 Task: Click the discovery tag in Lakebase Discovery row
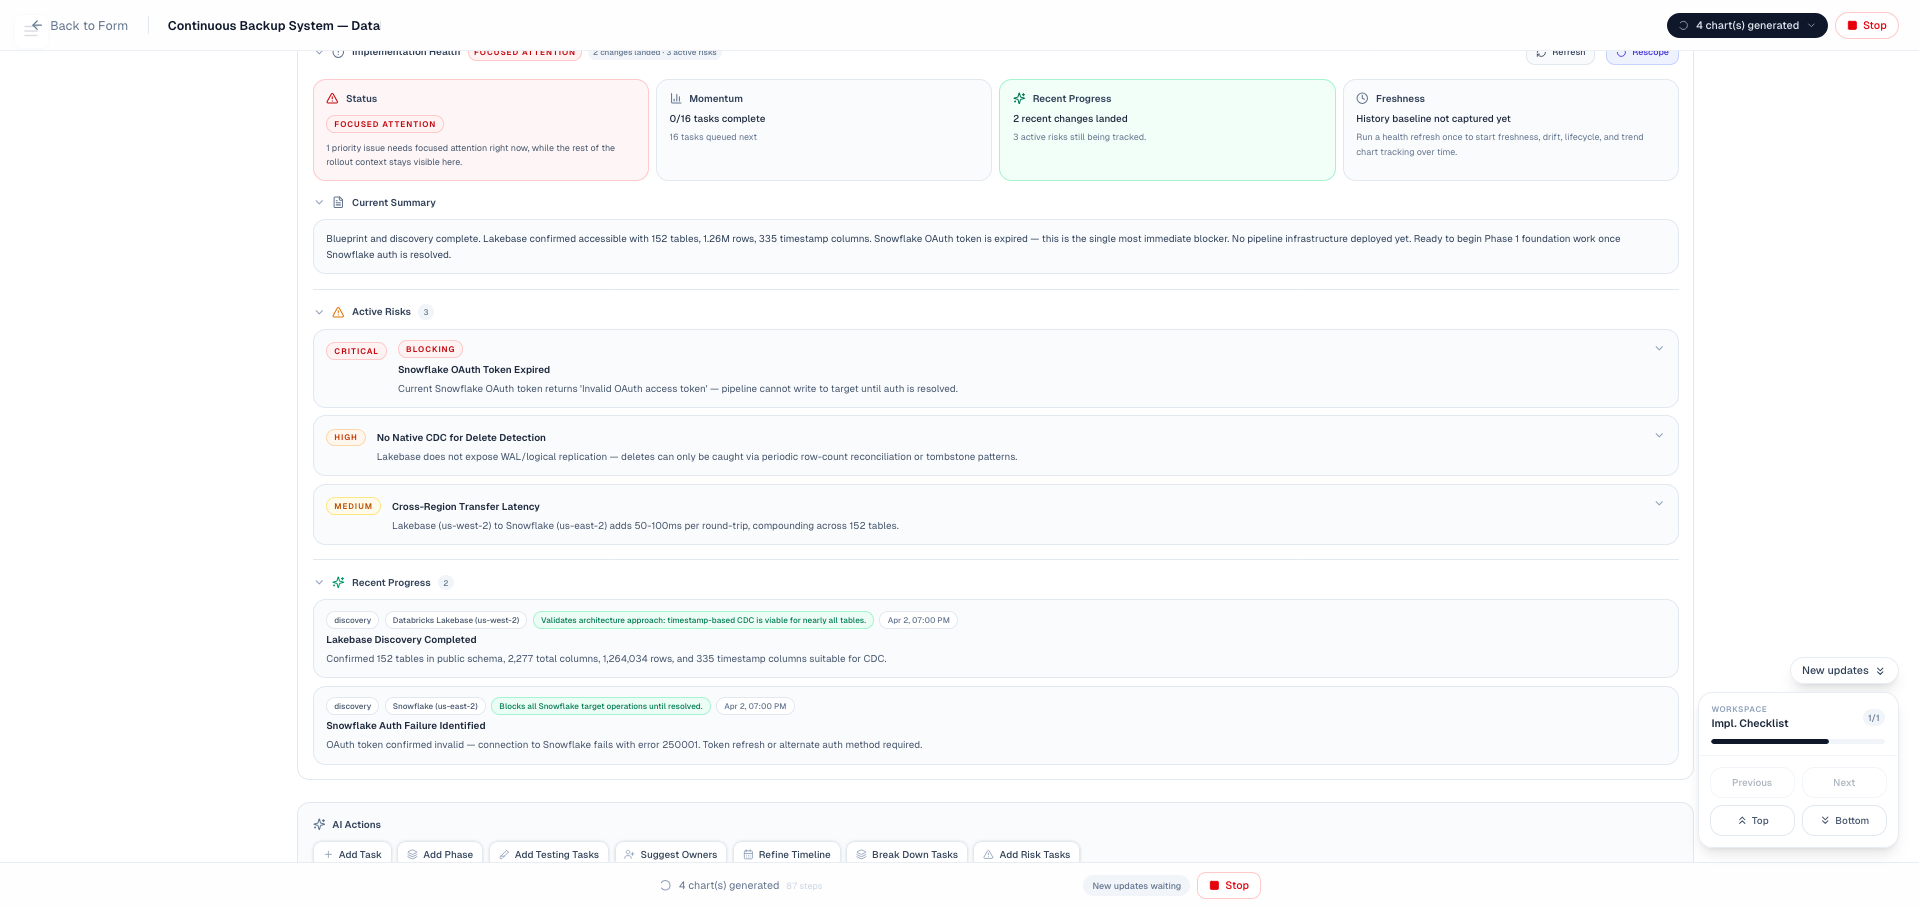pyautogui.click(x=353, y=620)
